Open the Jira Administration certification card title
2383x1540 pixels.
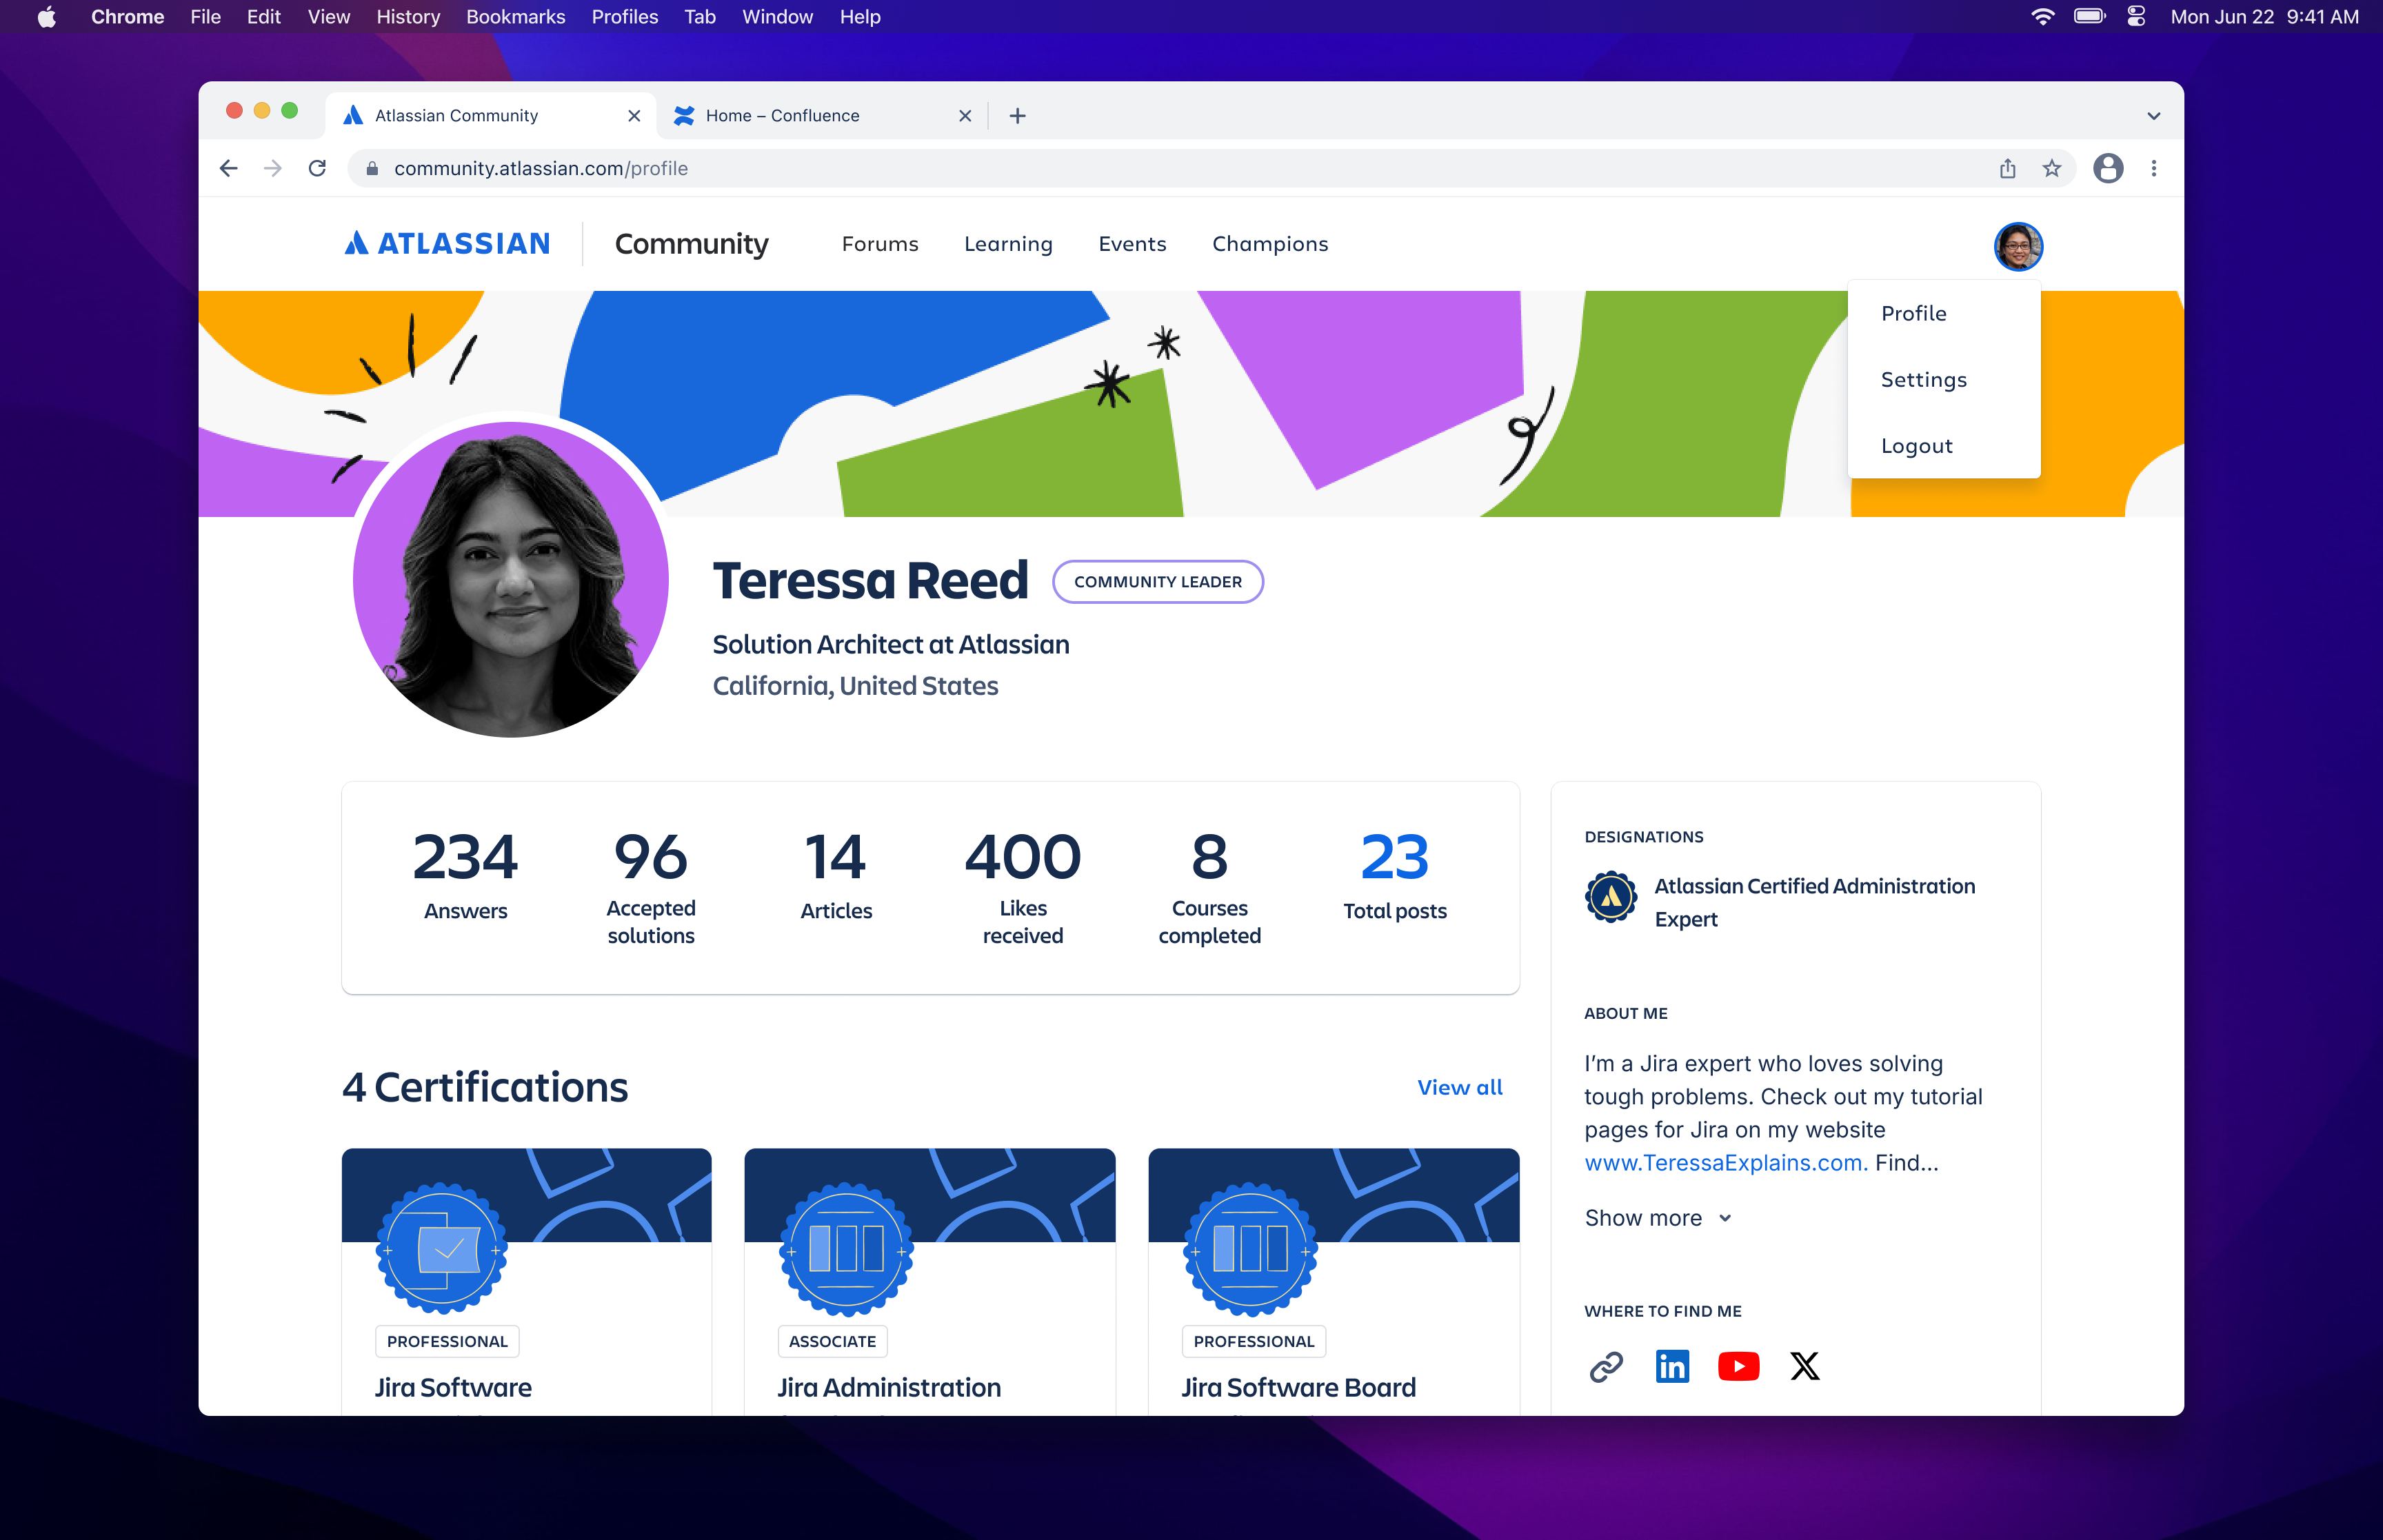pos(889,1387)
